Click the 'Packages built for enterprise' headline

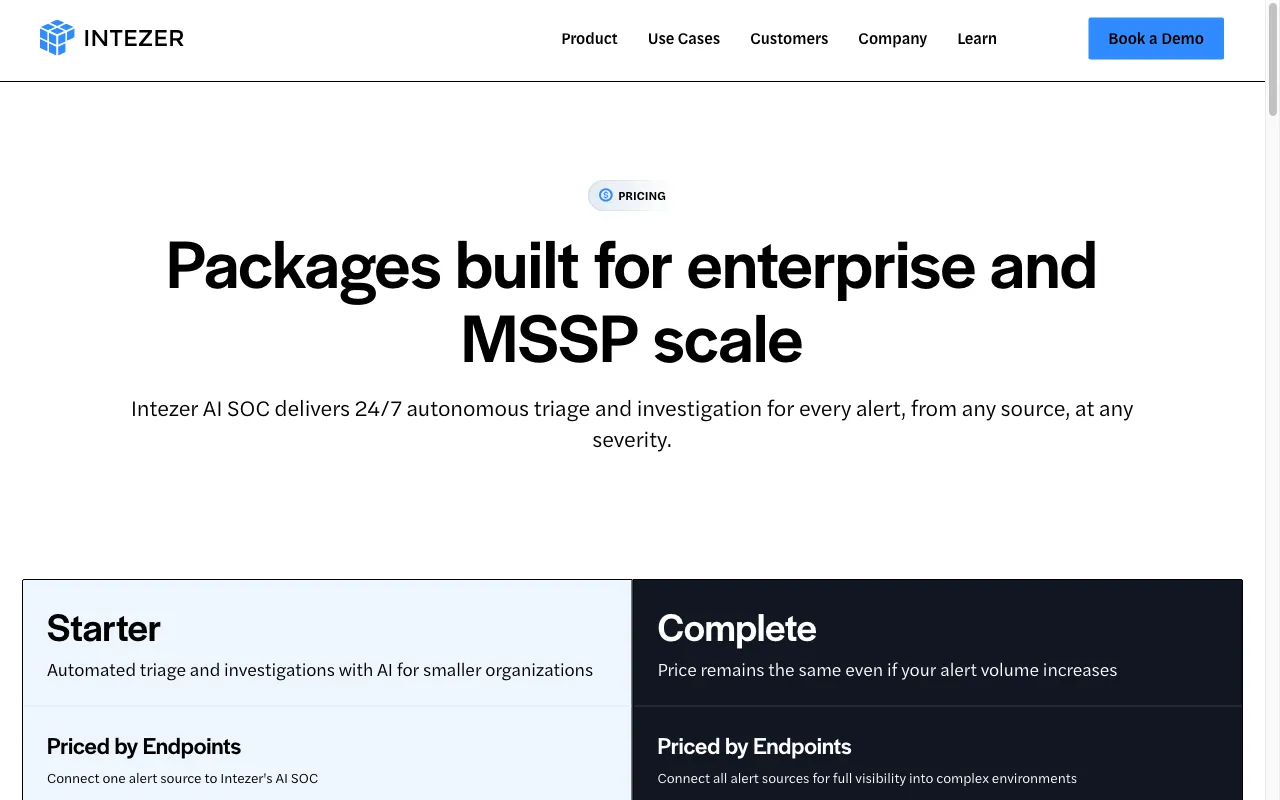pyautogui.click(x=631, y=303)
